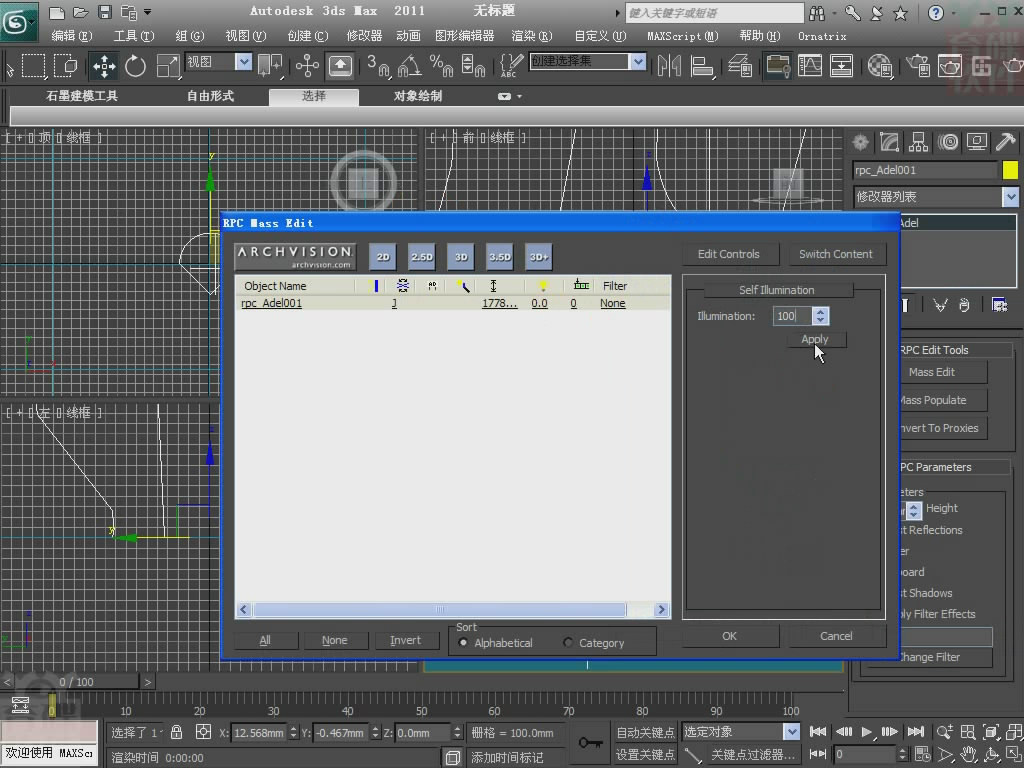Adjust the X coordinate spinner
1024x768 pixels.
(x=293, y=733)
